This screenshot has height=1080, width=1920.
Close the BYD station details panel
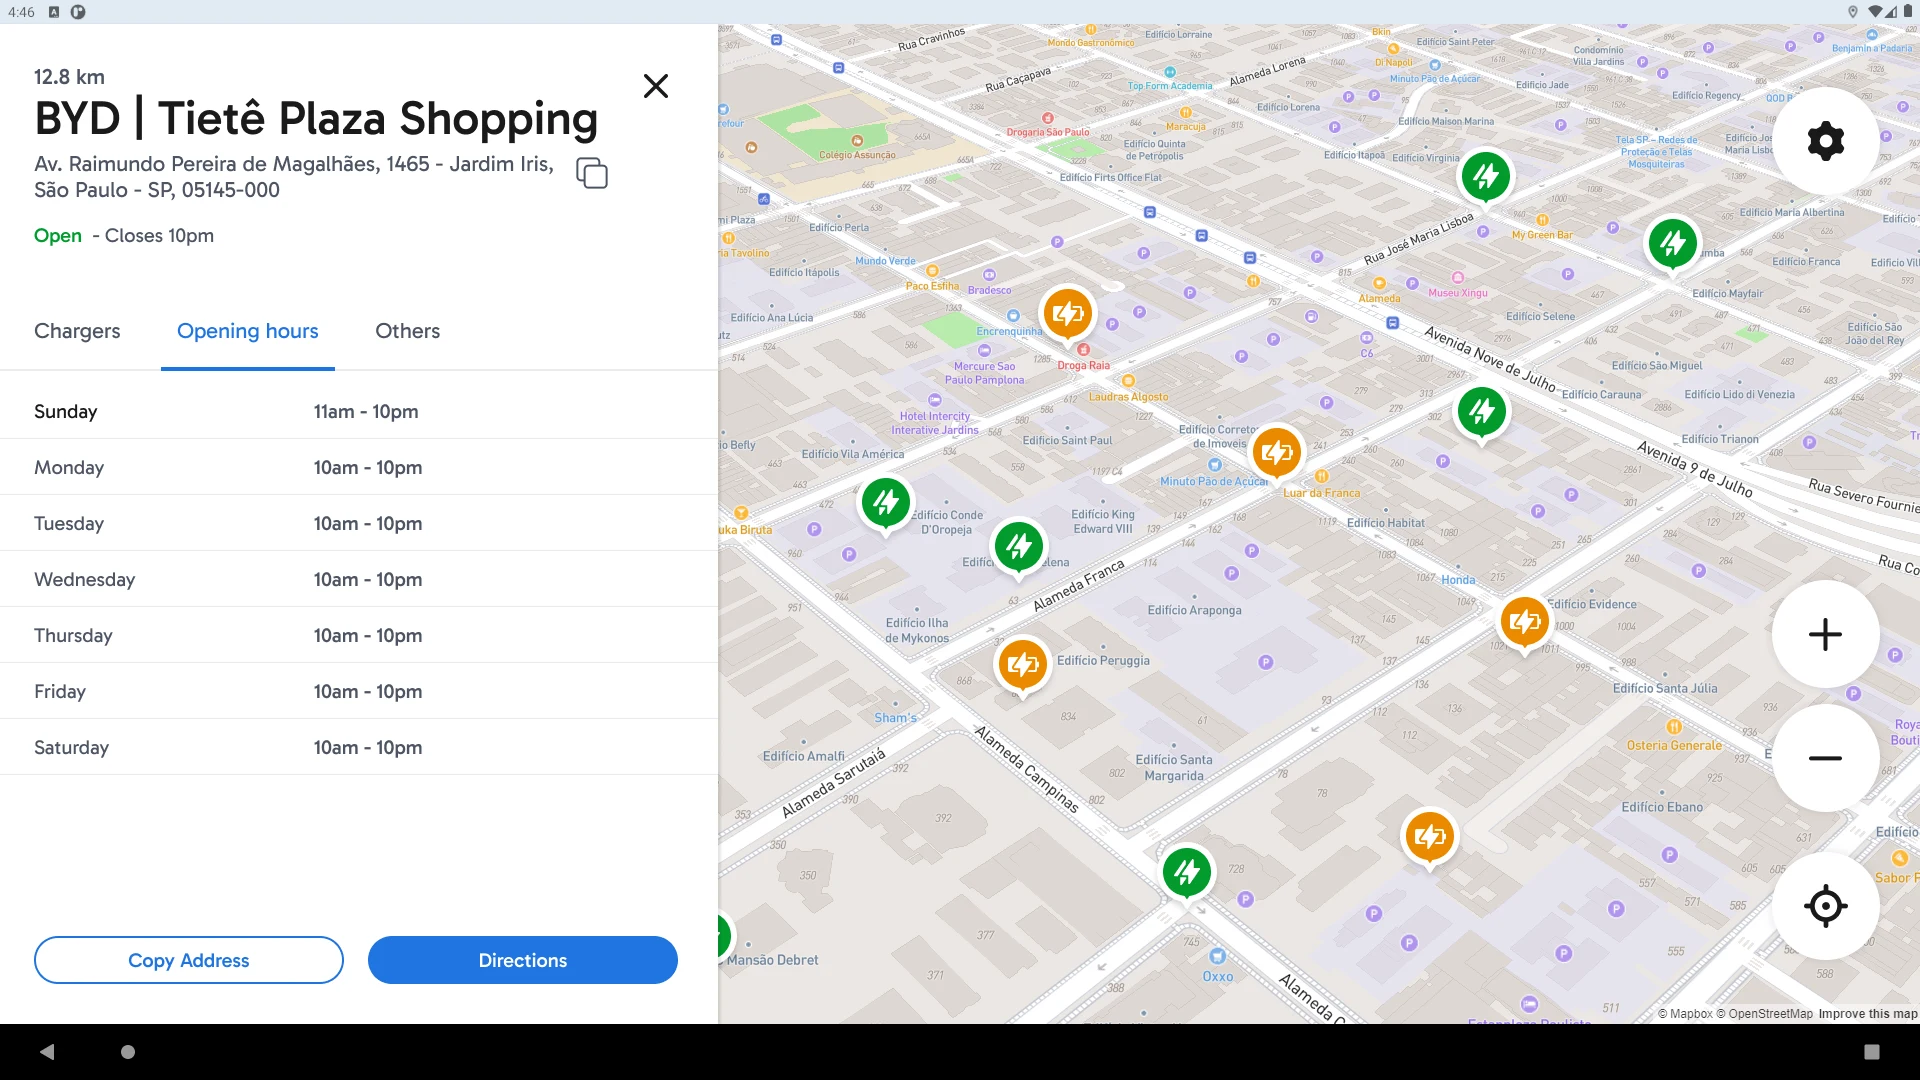(656, 86)
